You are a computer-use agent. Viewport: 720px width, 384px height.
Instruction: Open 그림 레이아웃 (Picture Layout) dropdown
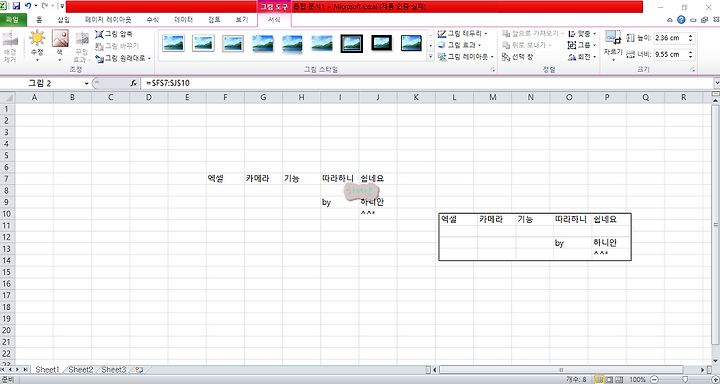coord(466,56)
